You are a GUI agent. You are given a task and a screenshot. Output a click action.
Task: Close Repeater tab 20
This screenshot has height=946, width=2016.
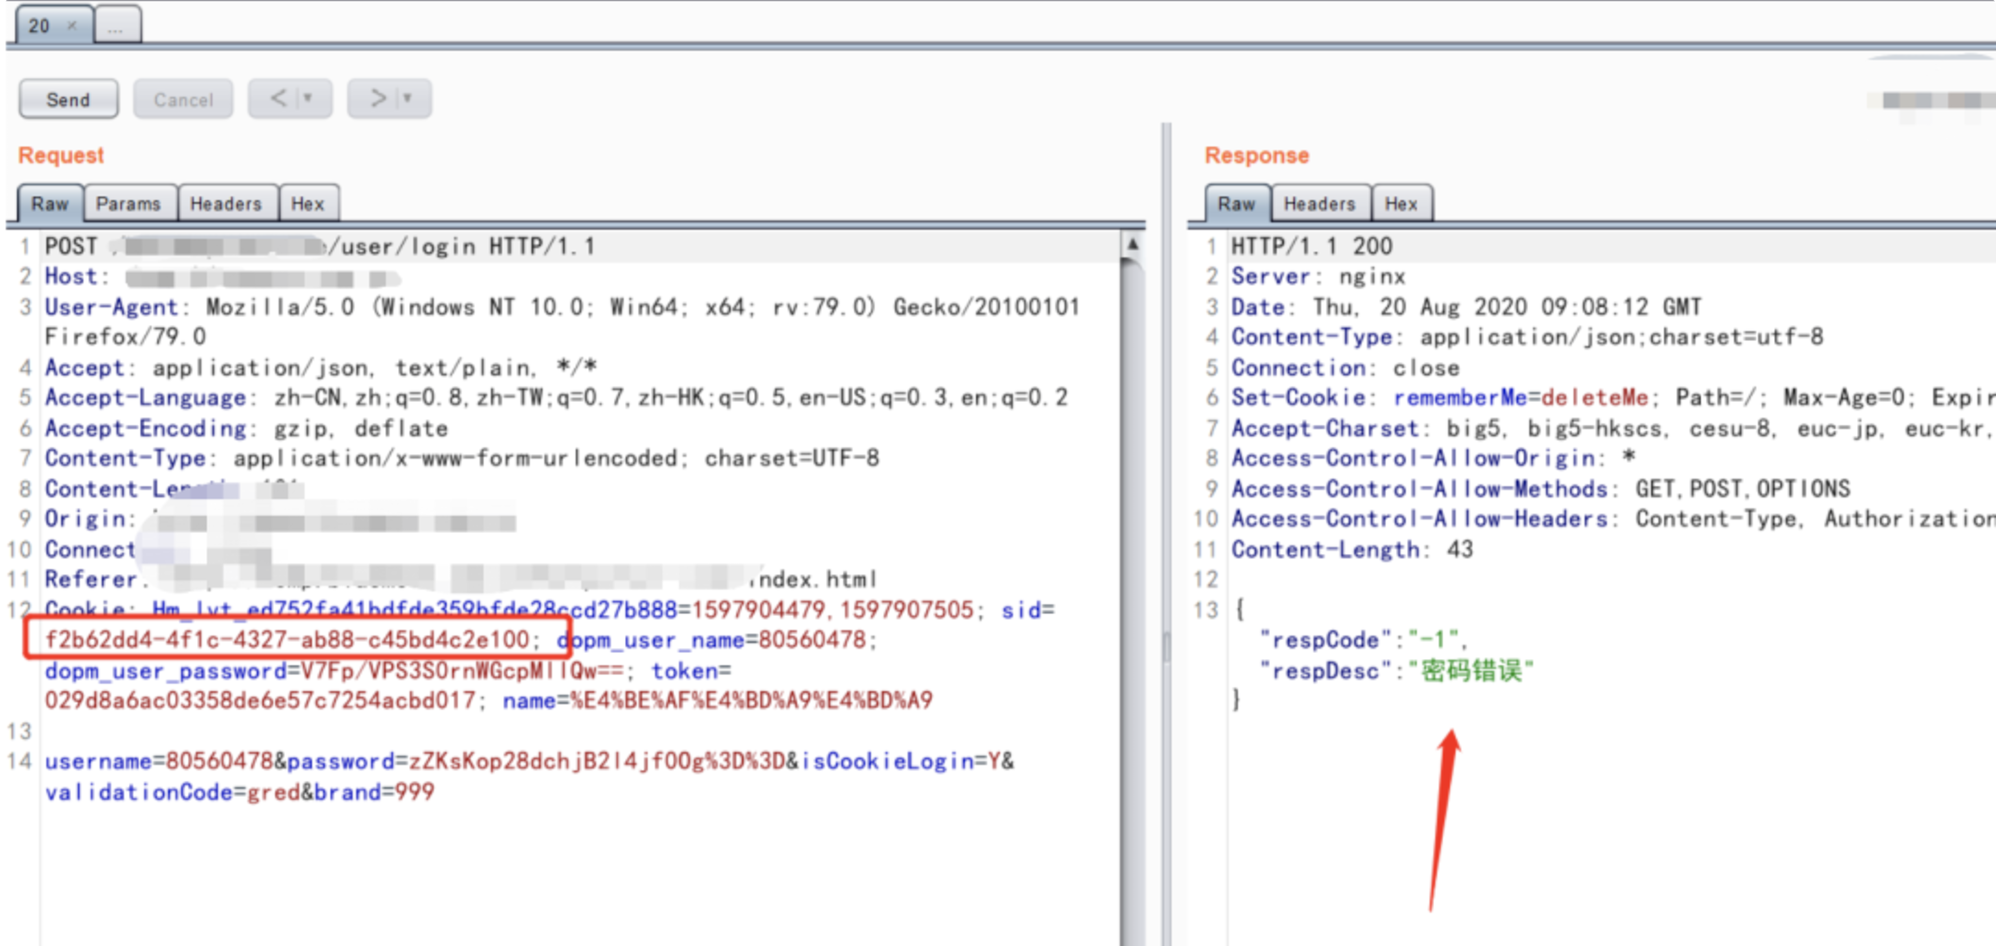(72, 26)
